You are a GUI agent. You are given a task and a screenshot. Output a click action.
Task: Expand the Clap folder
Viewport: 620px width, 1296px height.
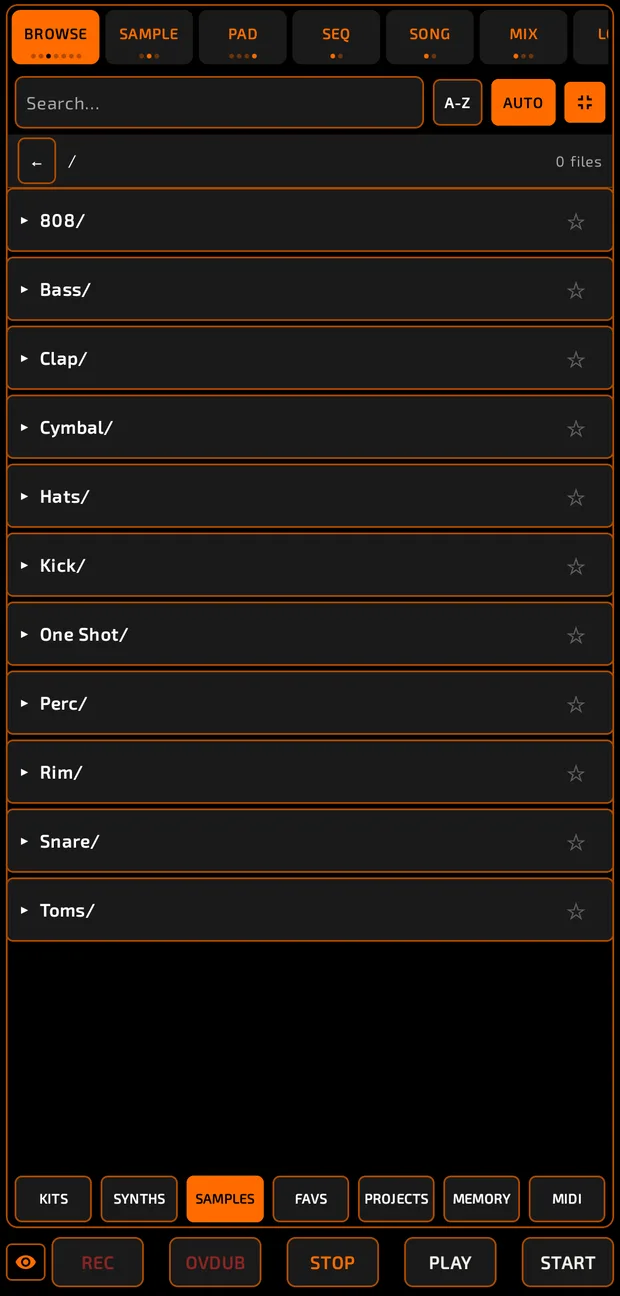point(24,358)
